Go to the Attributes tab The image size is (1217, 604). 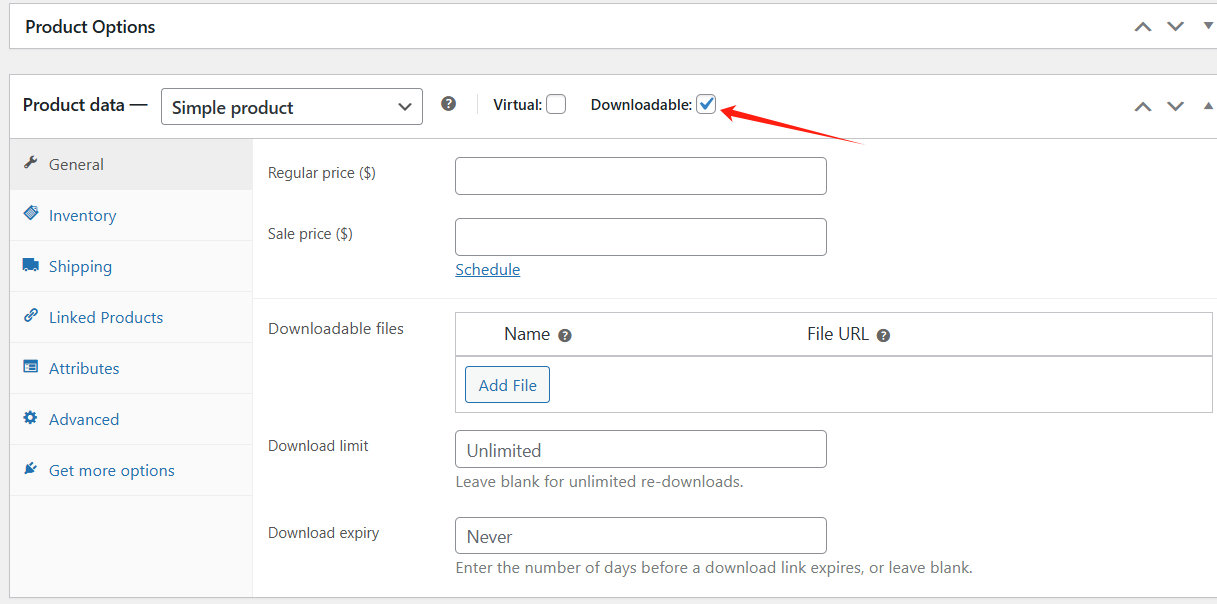click(131, 368)
